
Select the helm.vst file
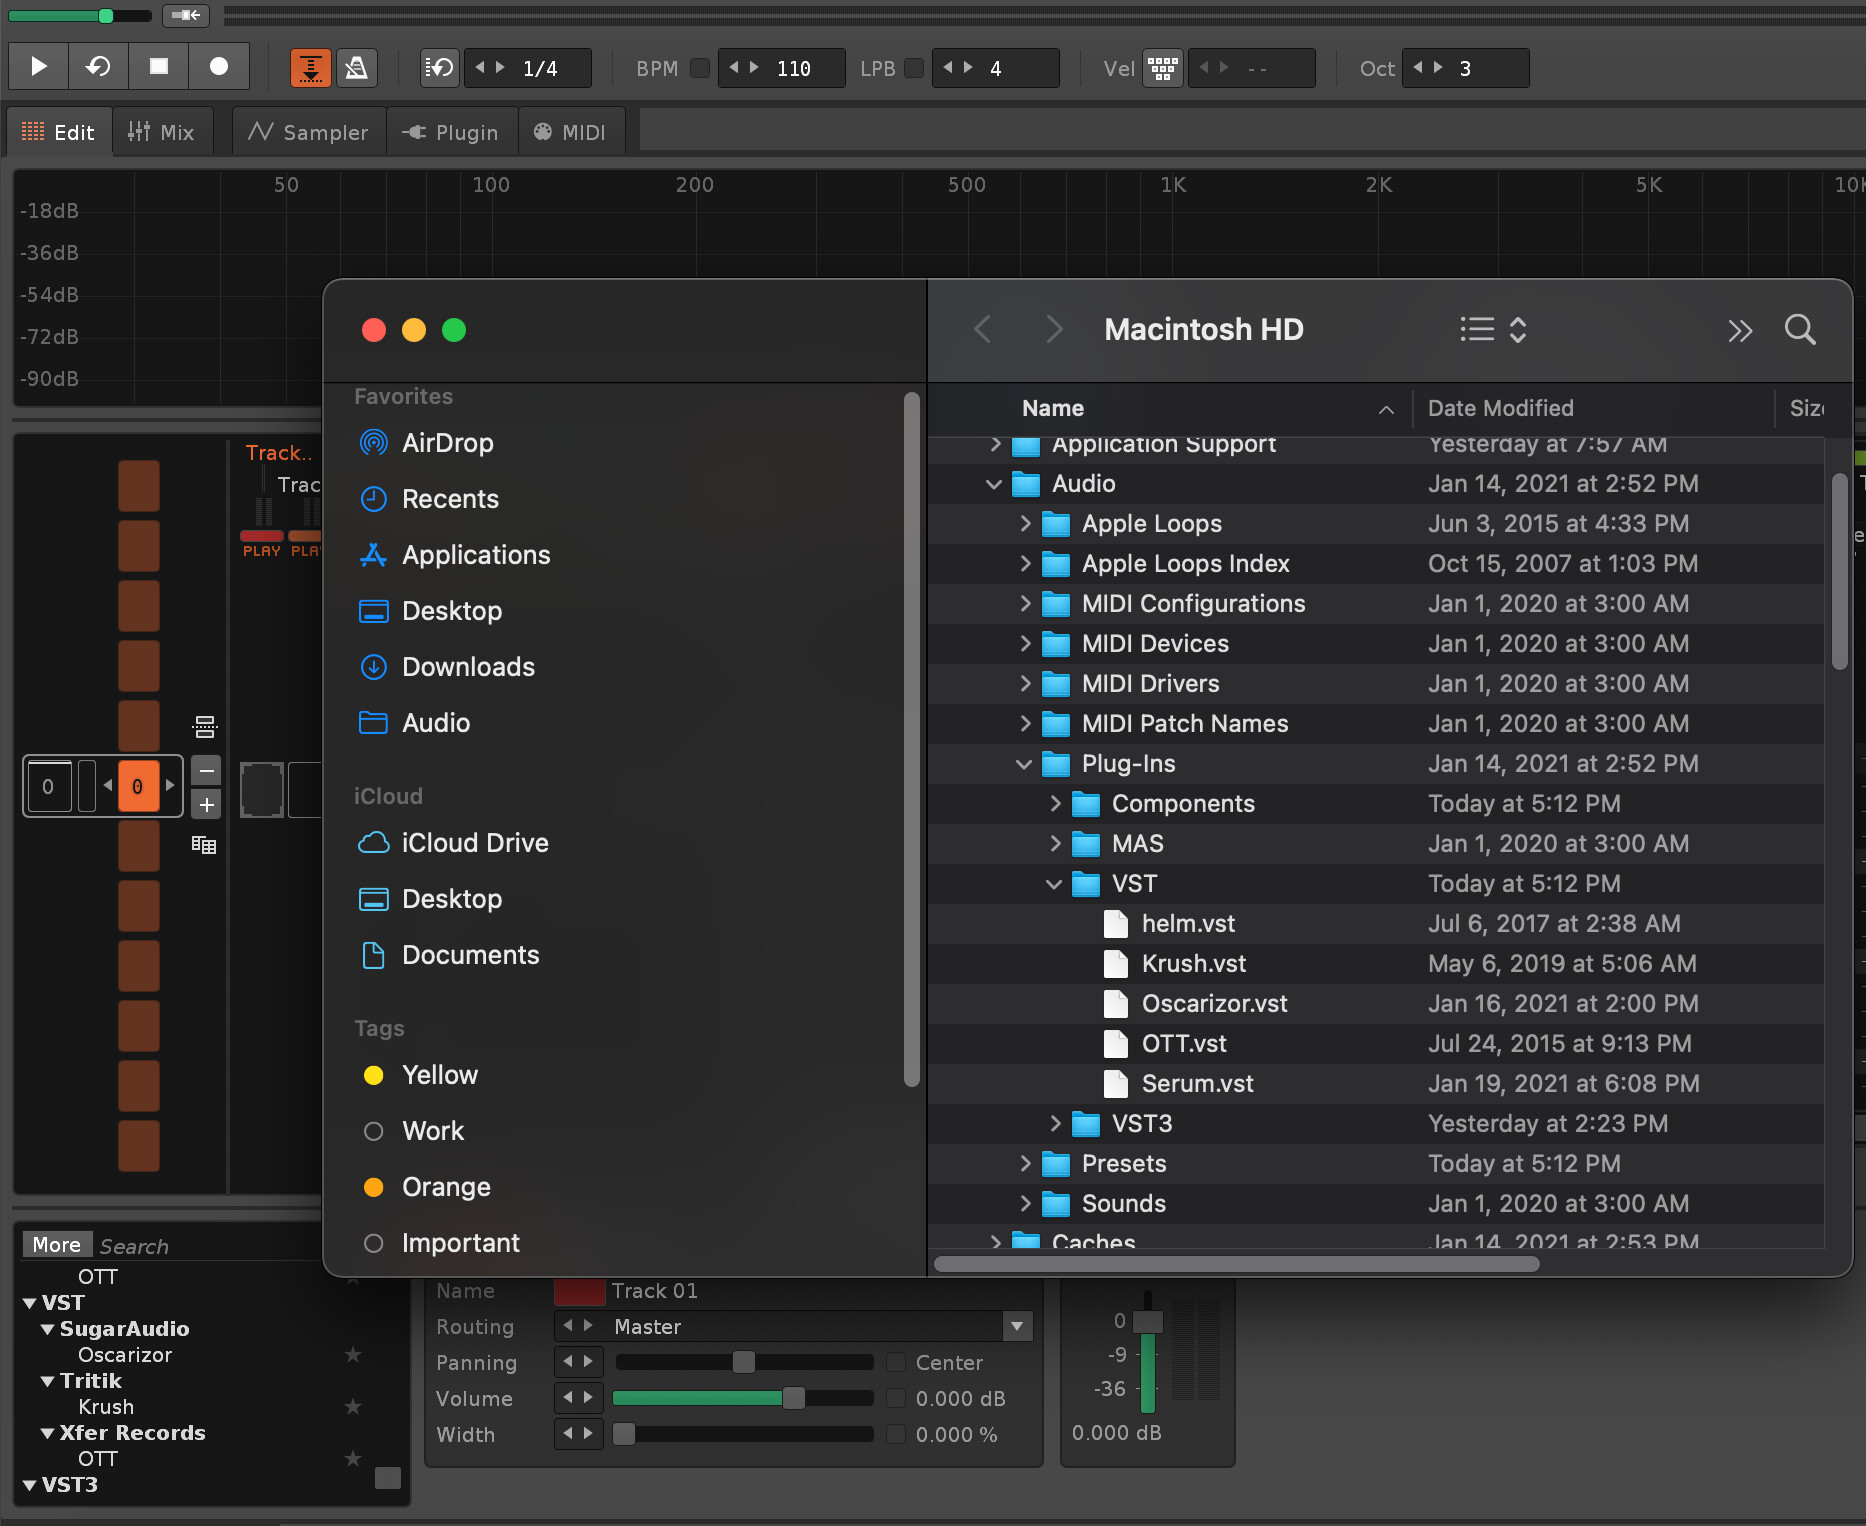[1376, 924]
